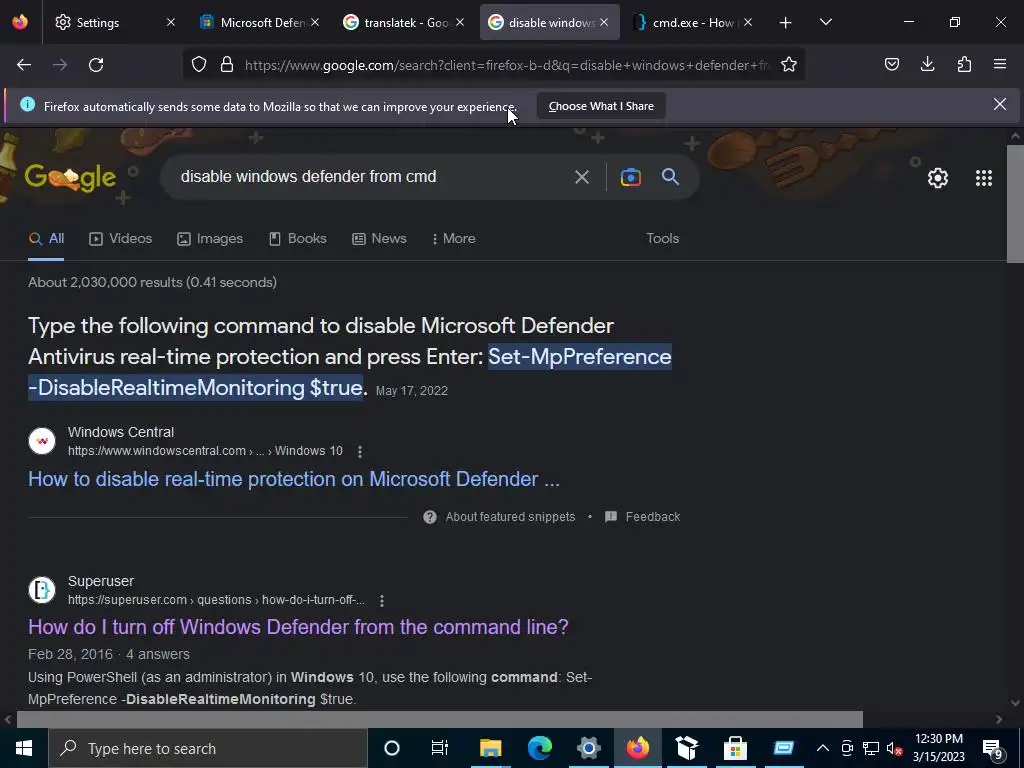Click the taskbar search box
This screenshot has width=1024, height=768.
point(208,748)
